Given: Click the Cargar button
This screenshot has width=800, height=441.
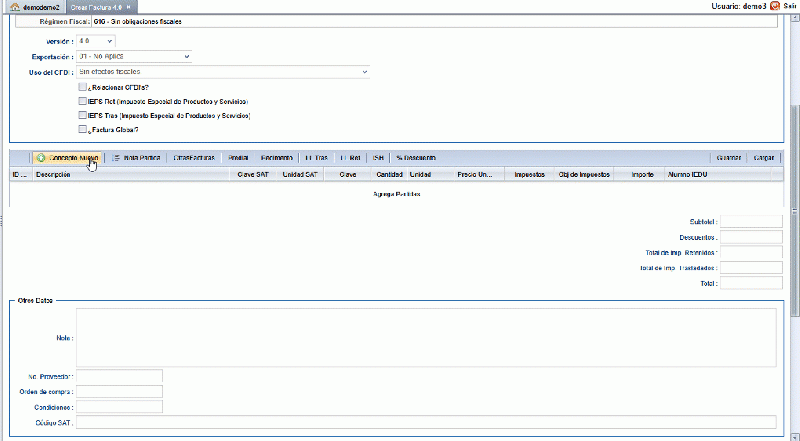Looking at the screenshot, I should 764,158.
